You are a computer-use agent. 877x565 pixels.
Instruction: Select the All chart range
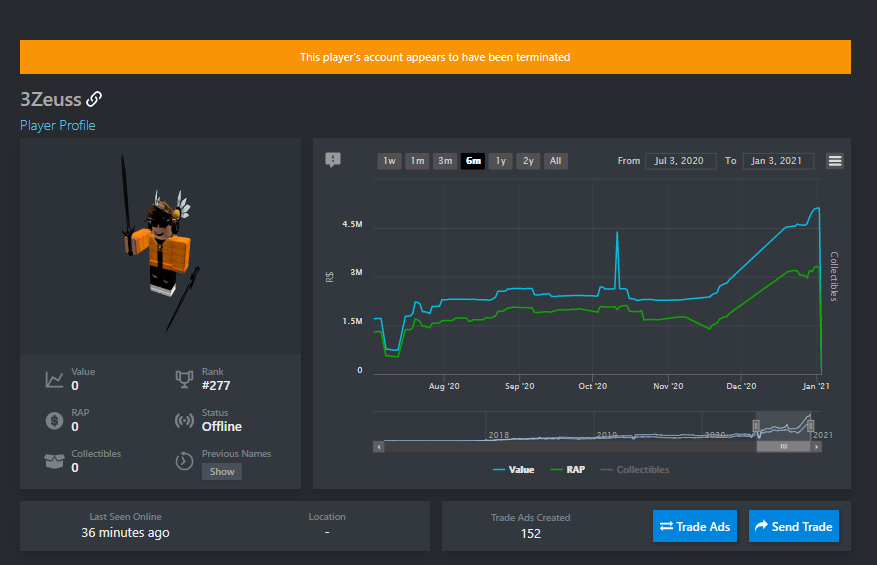point(555,161)
